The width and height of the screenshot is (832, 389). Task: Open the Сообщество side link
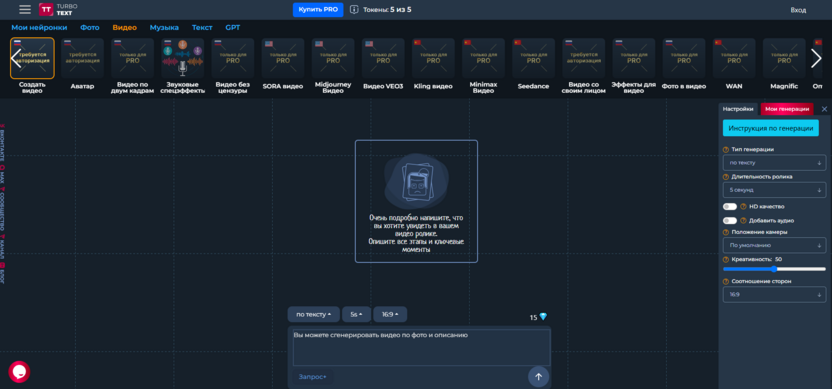3,208
